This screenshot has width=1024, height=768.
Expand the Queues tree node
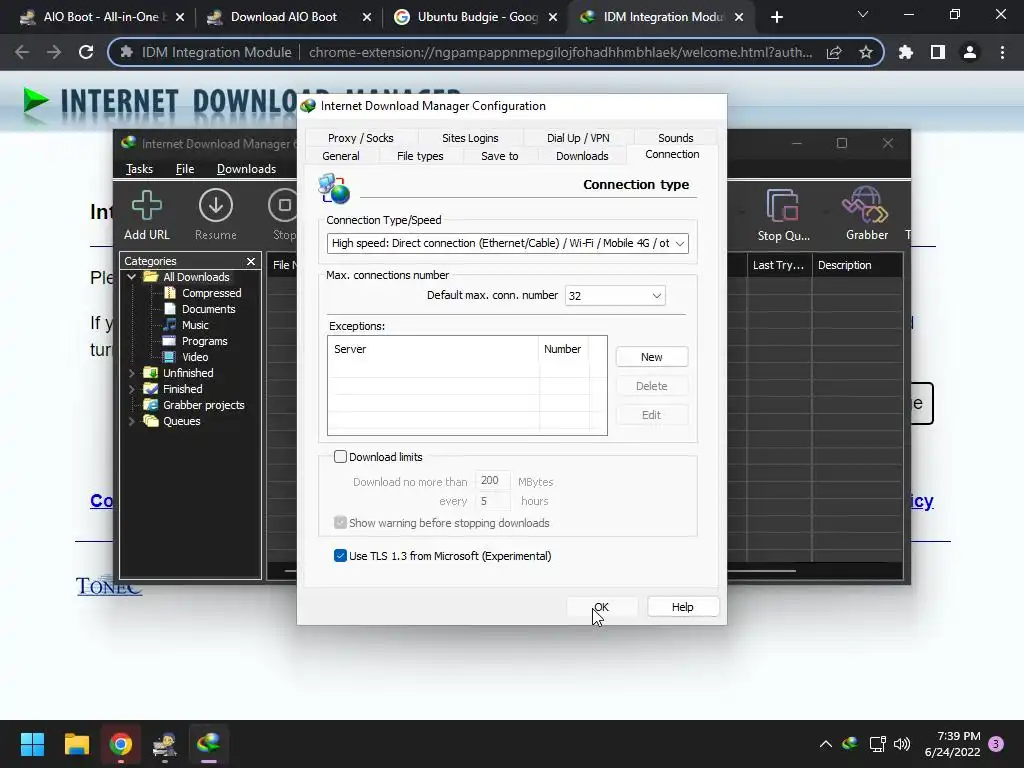pos(132,421)
